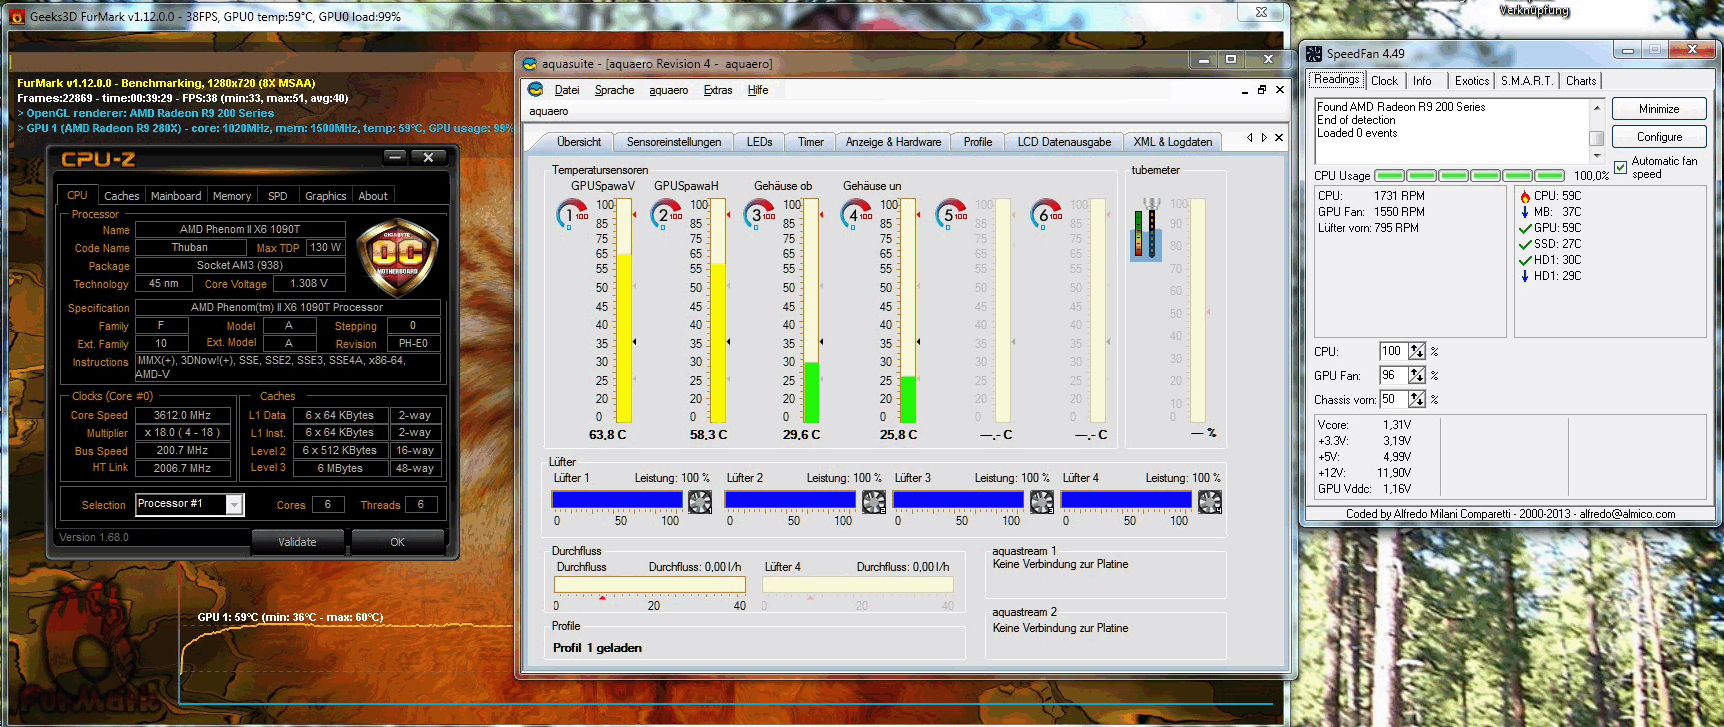The image size is (1724, 727).
Task: Click sensor gauge 3 icon in aquasuite
Action: click(760, 214)
